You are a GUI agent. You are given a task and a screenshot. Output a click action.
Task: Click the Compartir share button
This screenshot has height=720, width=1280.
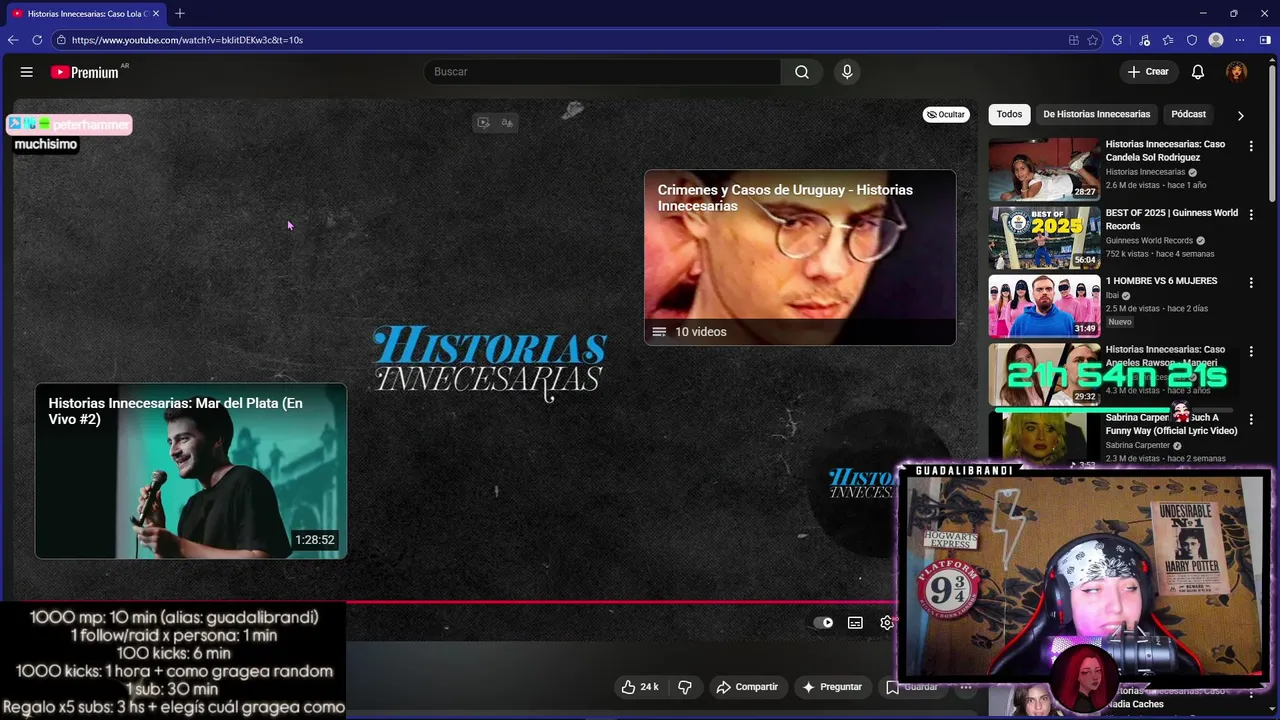tap(747, 687)
